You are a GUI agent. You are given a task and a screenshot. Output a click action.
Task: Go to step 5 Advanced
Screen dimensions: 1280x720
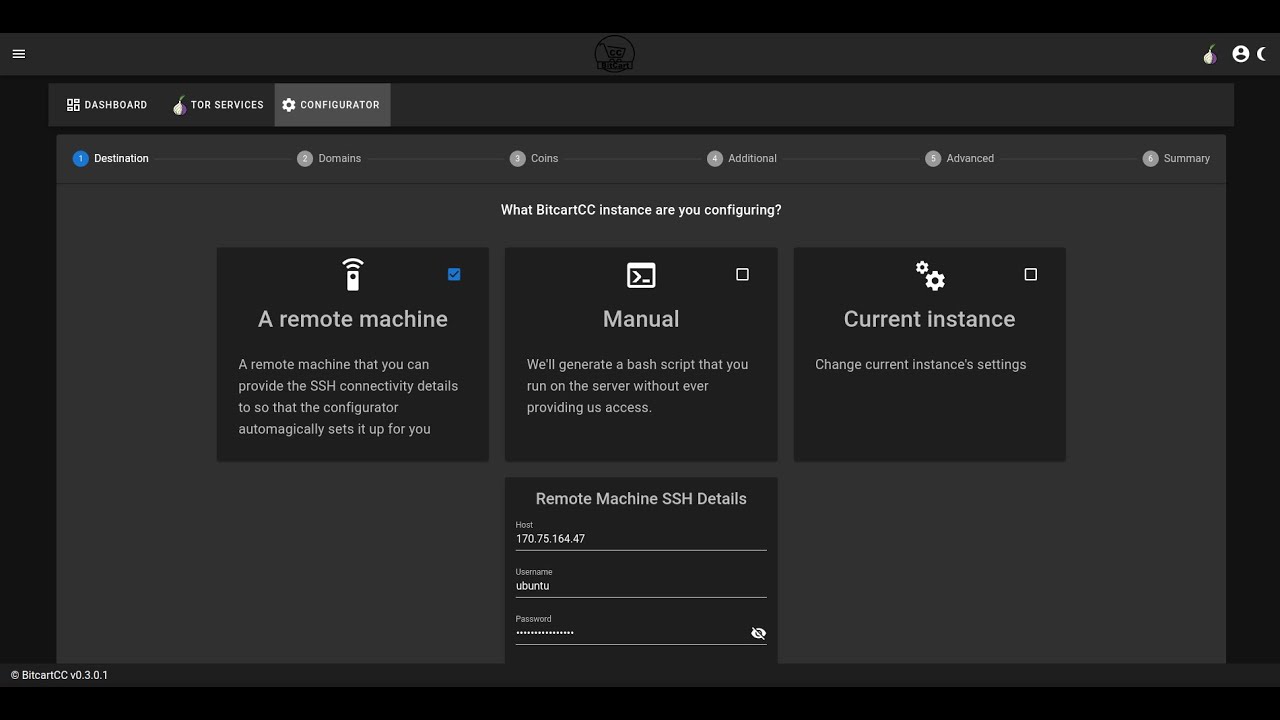click(x=960, y=158)
